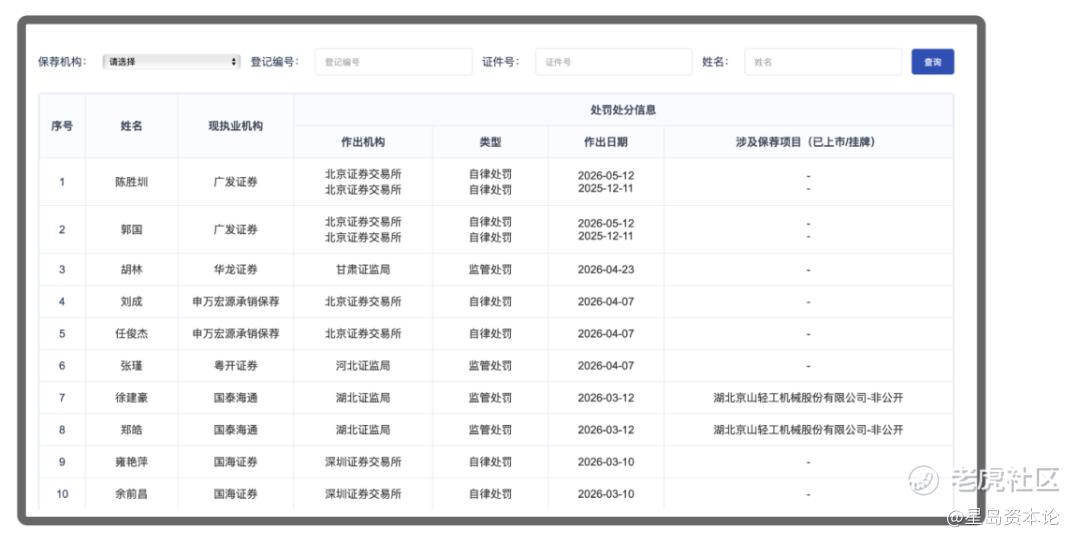Click row number 3

(x=62, y=269)
